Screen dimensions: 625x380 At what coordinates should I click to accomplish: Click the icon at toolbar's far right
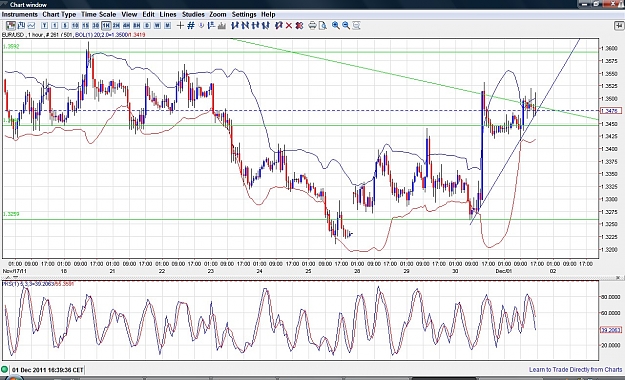619,26
